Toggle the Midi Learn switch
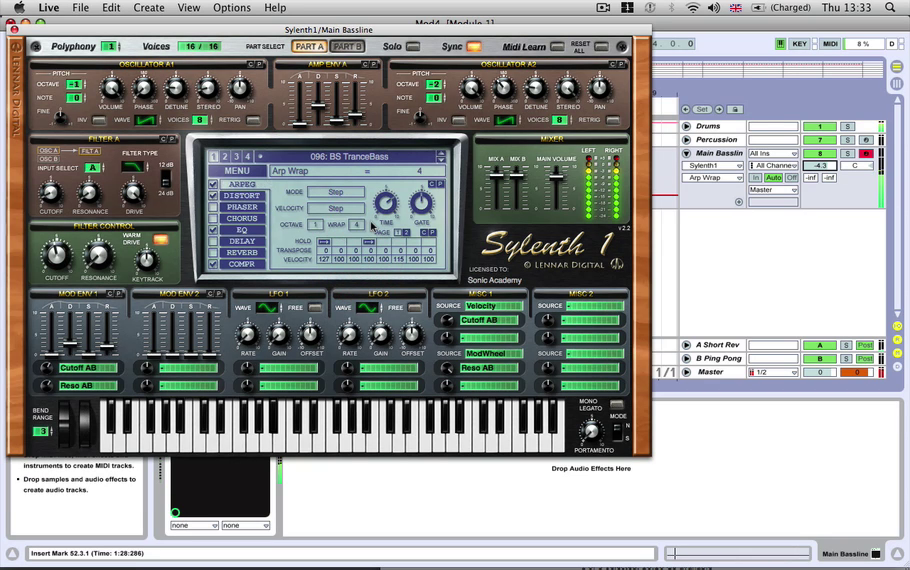The width and height of the screenshot is (910, 570). click(557, 46)
